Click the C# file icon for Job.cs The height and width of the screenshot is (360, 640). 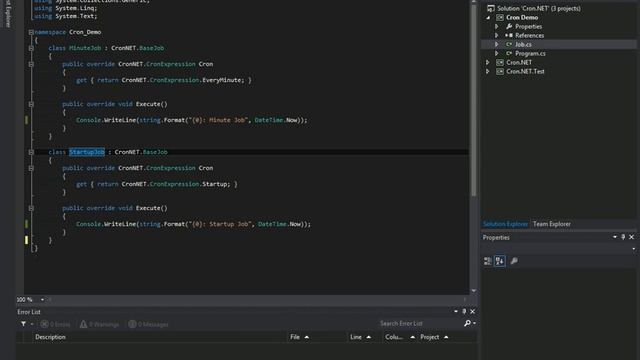(x=509, y=44)
